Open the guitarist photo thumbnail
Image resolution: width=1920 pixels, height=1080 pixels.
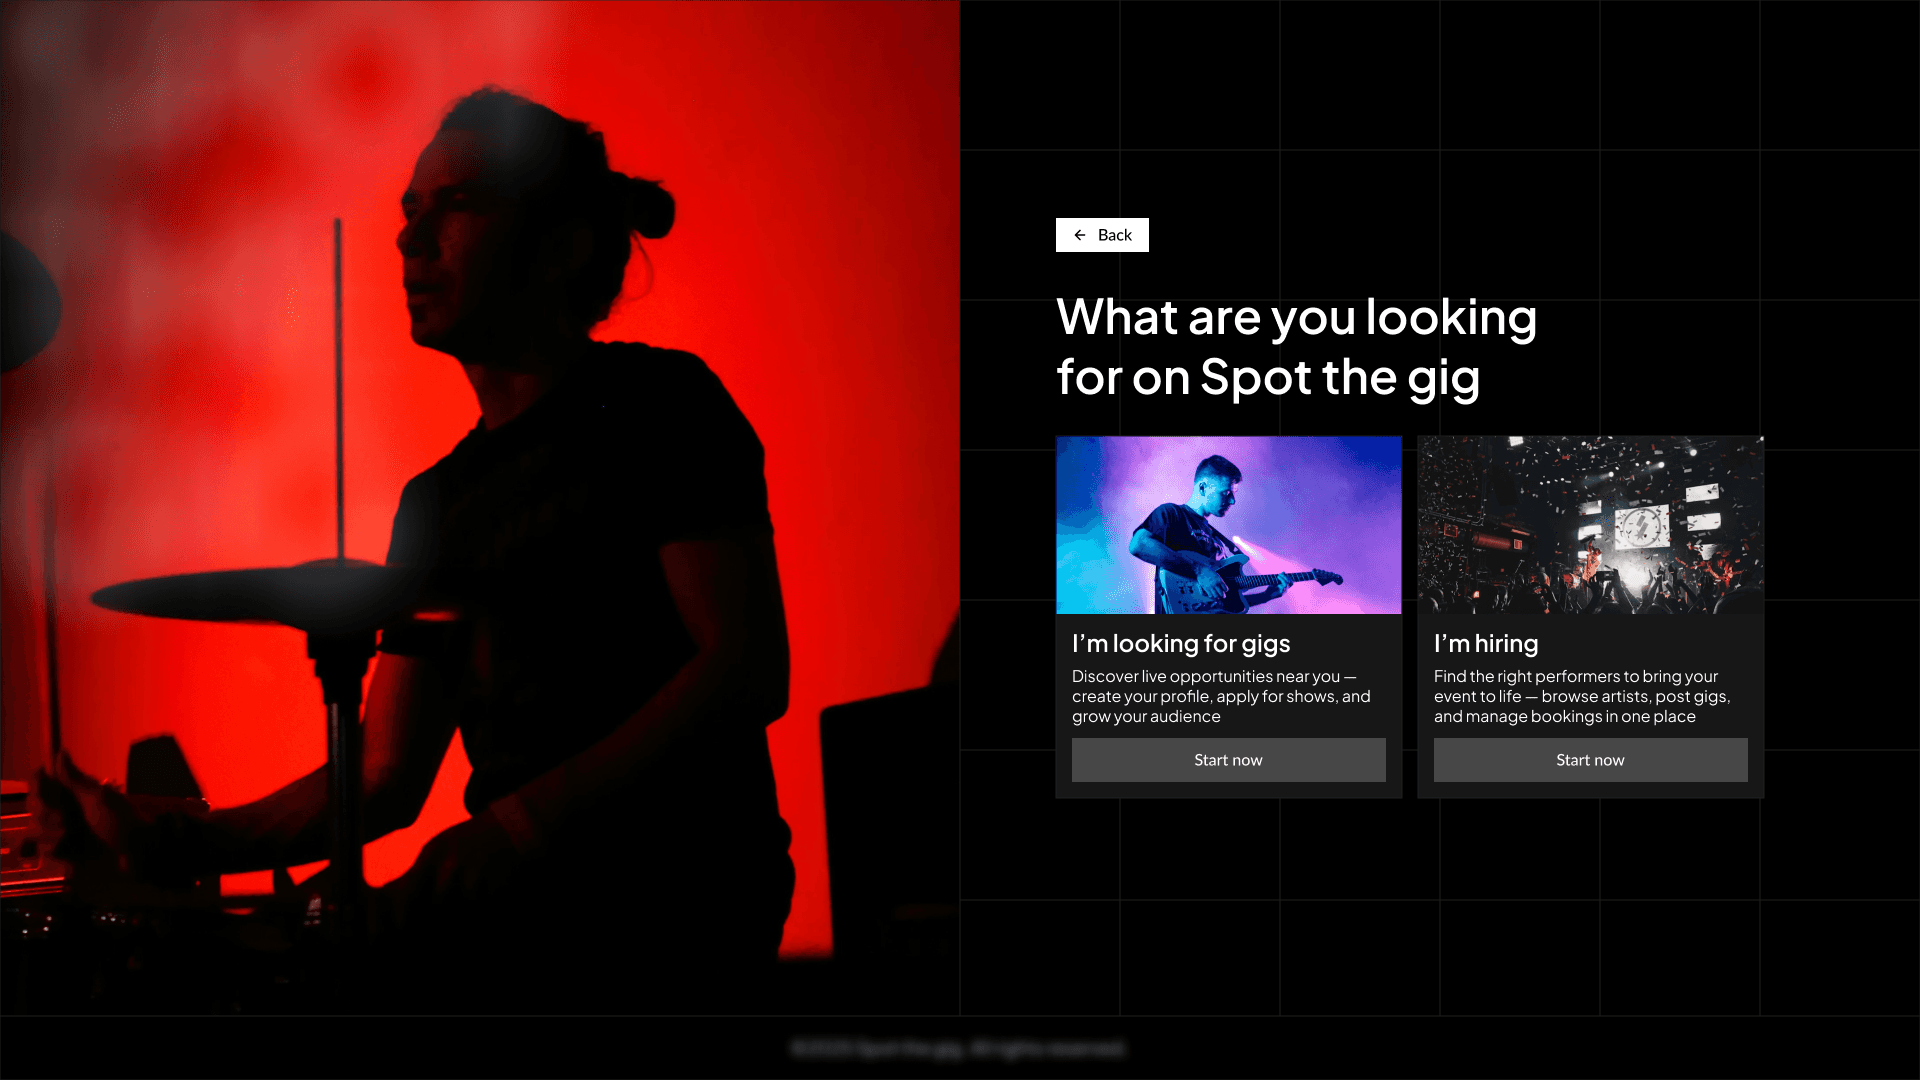1229,525
